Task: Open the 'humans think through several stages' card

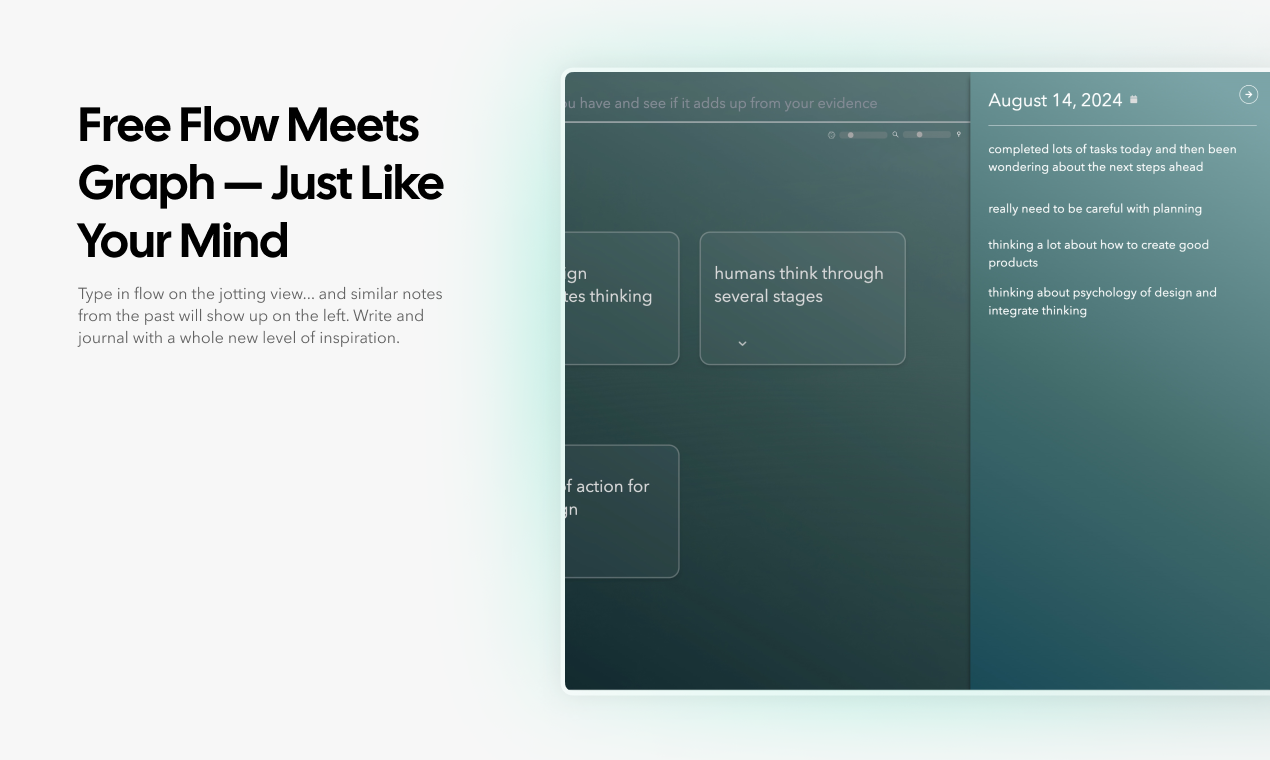Action: pos(802,298)
